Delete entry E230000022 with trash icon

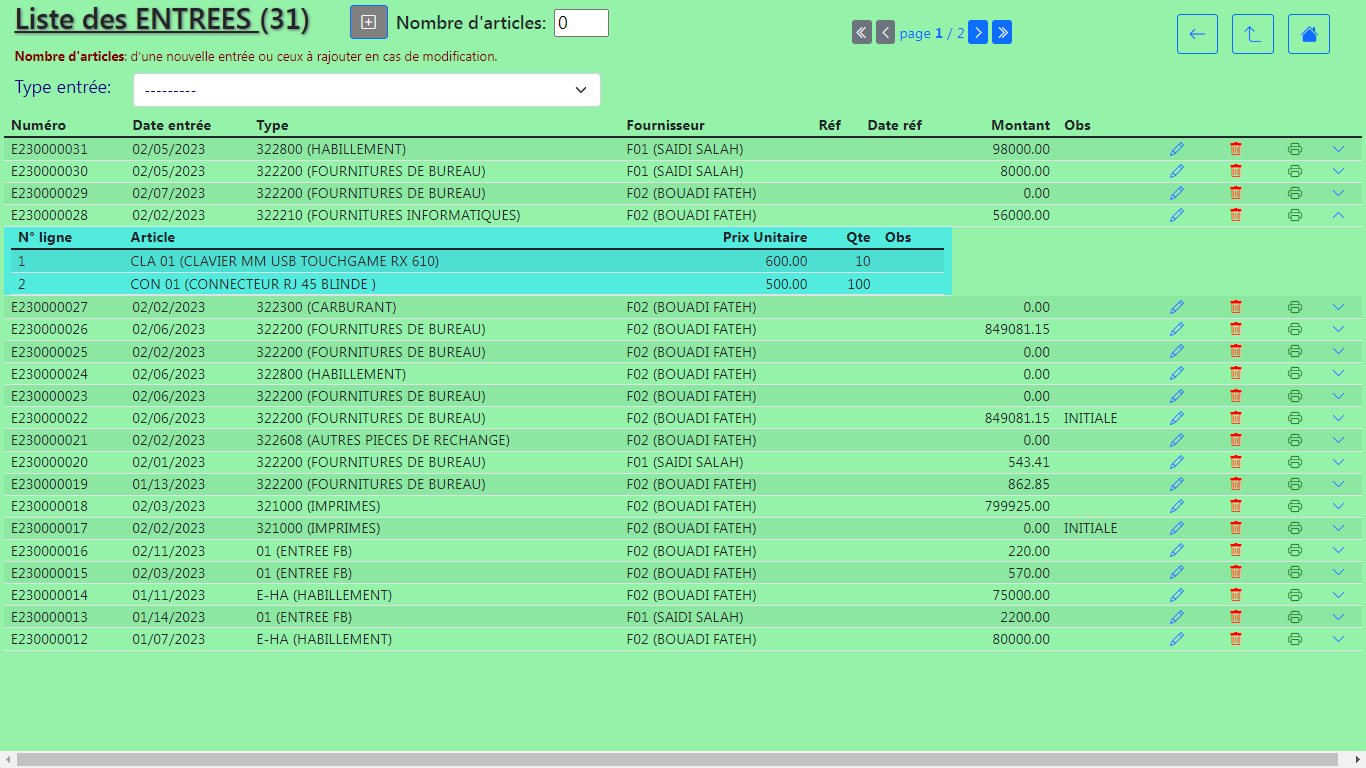pyautogui.click(x=1236, y=418)
